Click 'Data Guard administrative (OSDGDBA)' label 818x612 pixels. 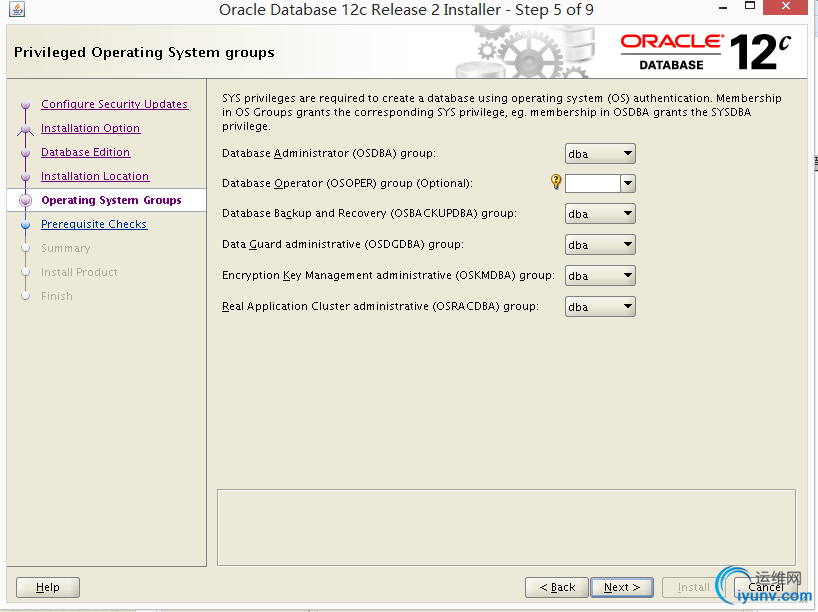pos(343,244)
